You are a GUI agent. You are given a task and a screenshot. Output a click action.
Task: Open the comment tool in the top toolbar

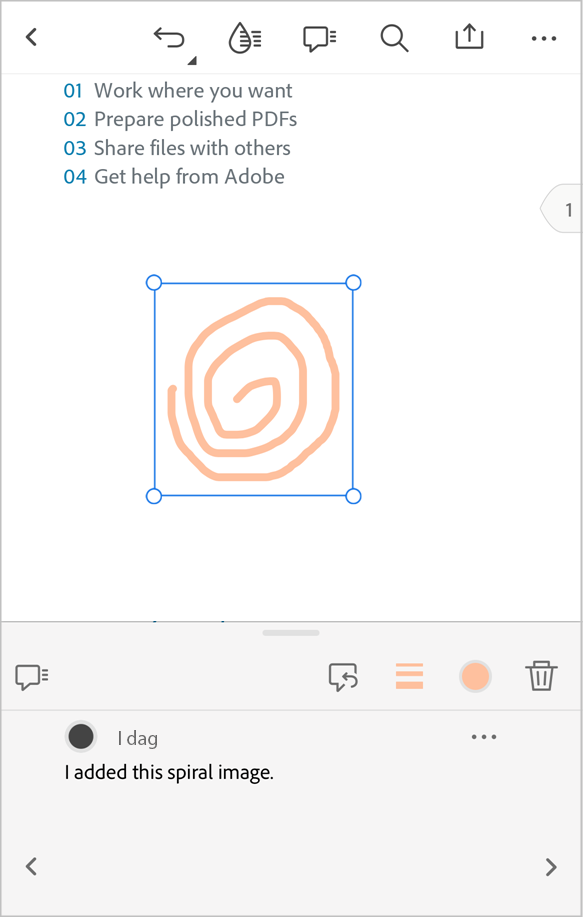319,37
